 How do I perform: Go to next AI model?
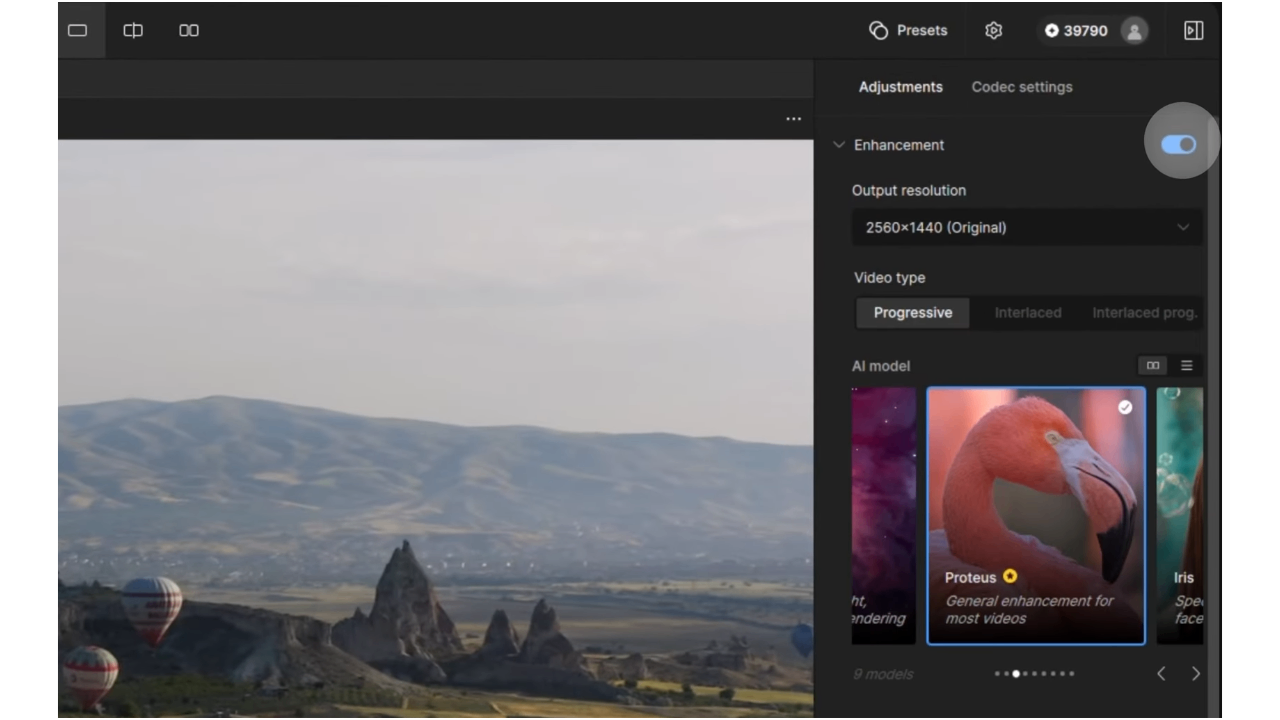1195,674
